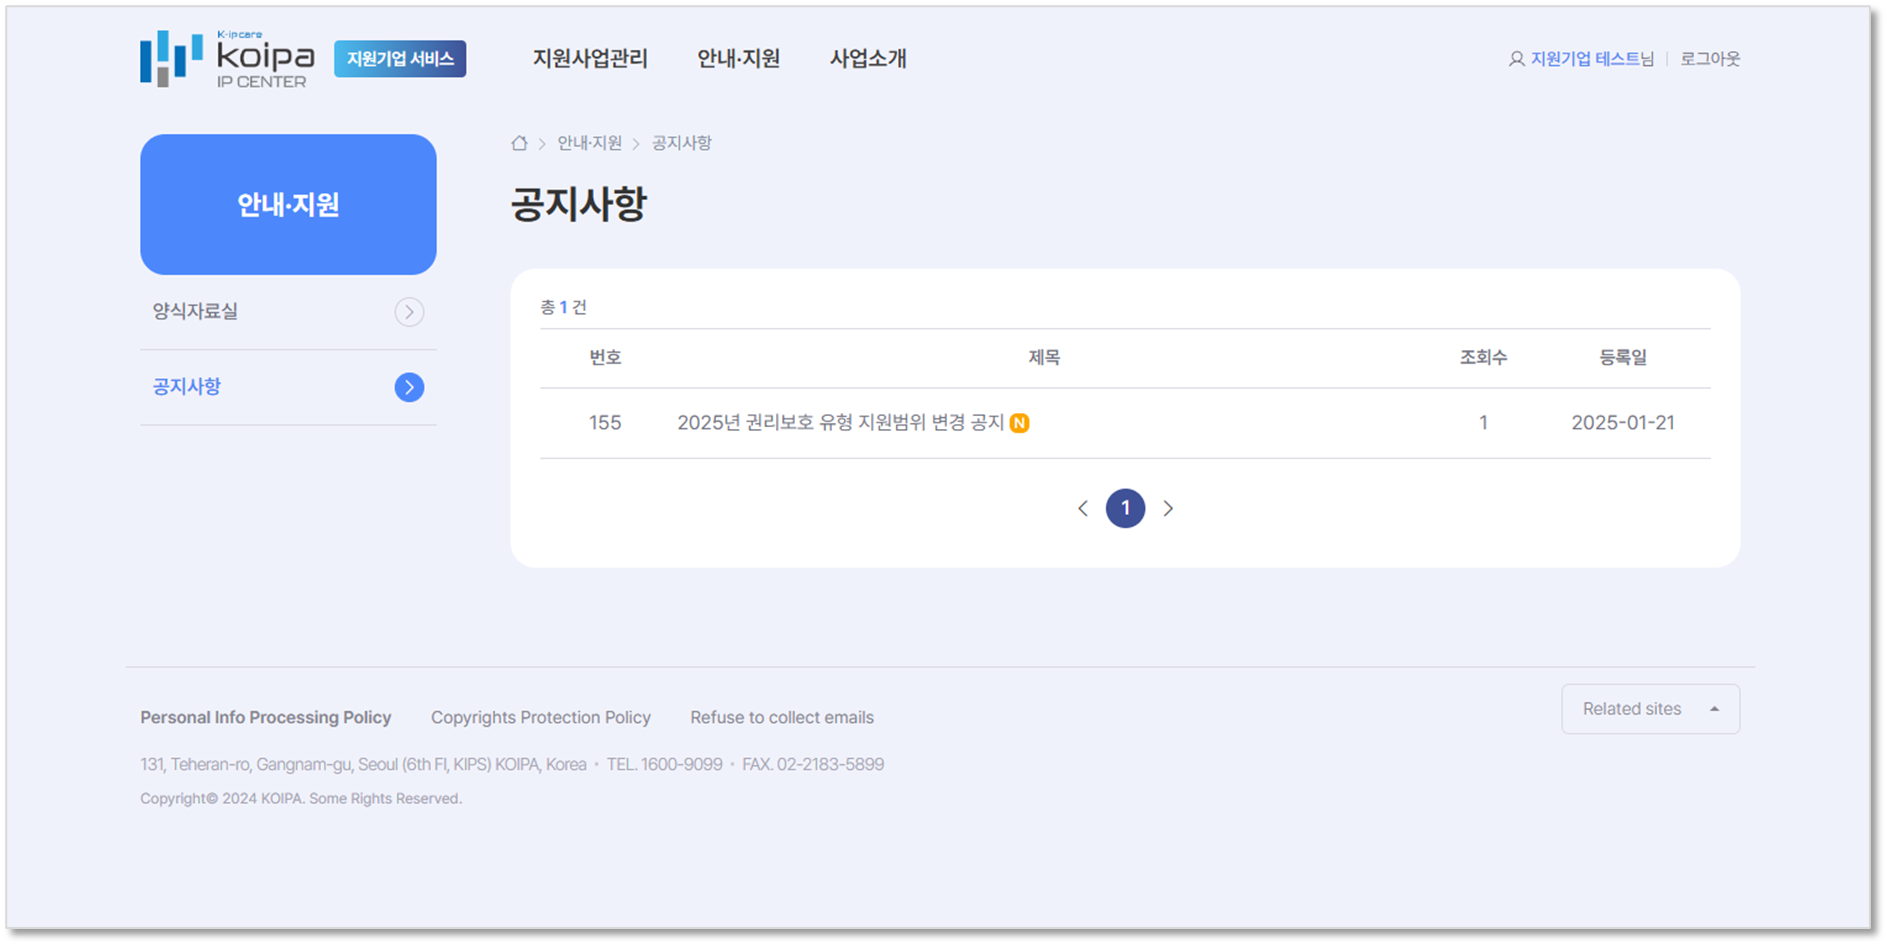Image resolution: width=1888 pixels, height=946 pixels.
Task: Click Refuse to collect emails link
Action: tap(781, 718)
